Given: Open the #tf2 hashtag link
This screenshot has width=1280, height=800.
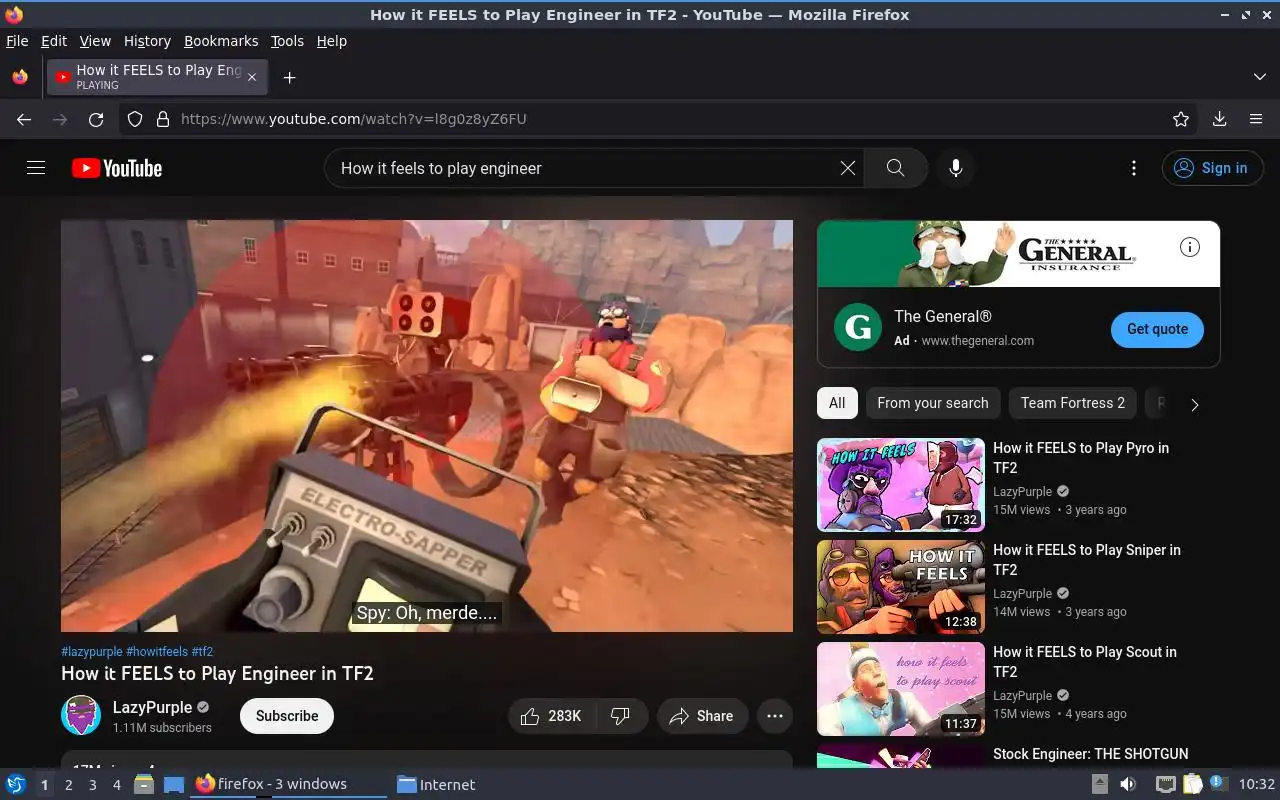Looking at the screenshot, I should coord(202,651).
